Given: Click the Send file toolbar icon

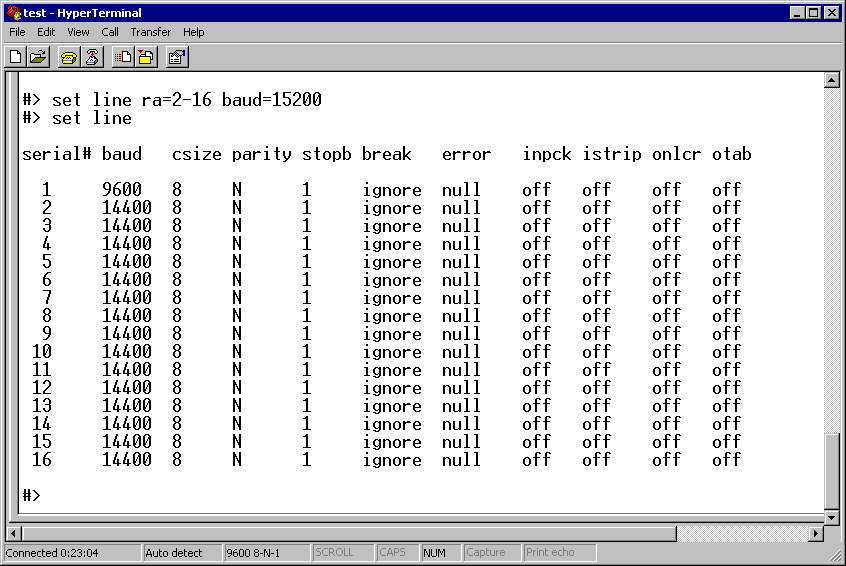Looking at the screenshot, I should tap(123, 57).
